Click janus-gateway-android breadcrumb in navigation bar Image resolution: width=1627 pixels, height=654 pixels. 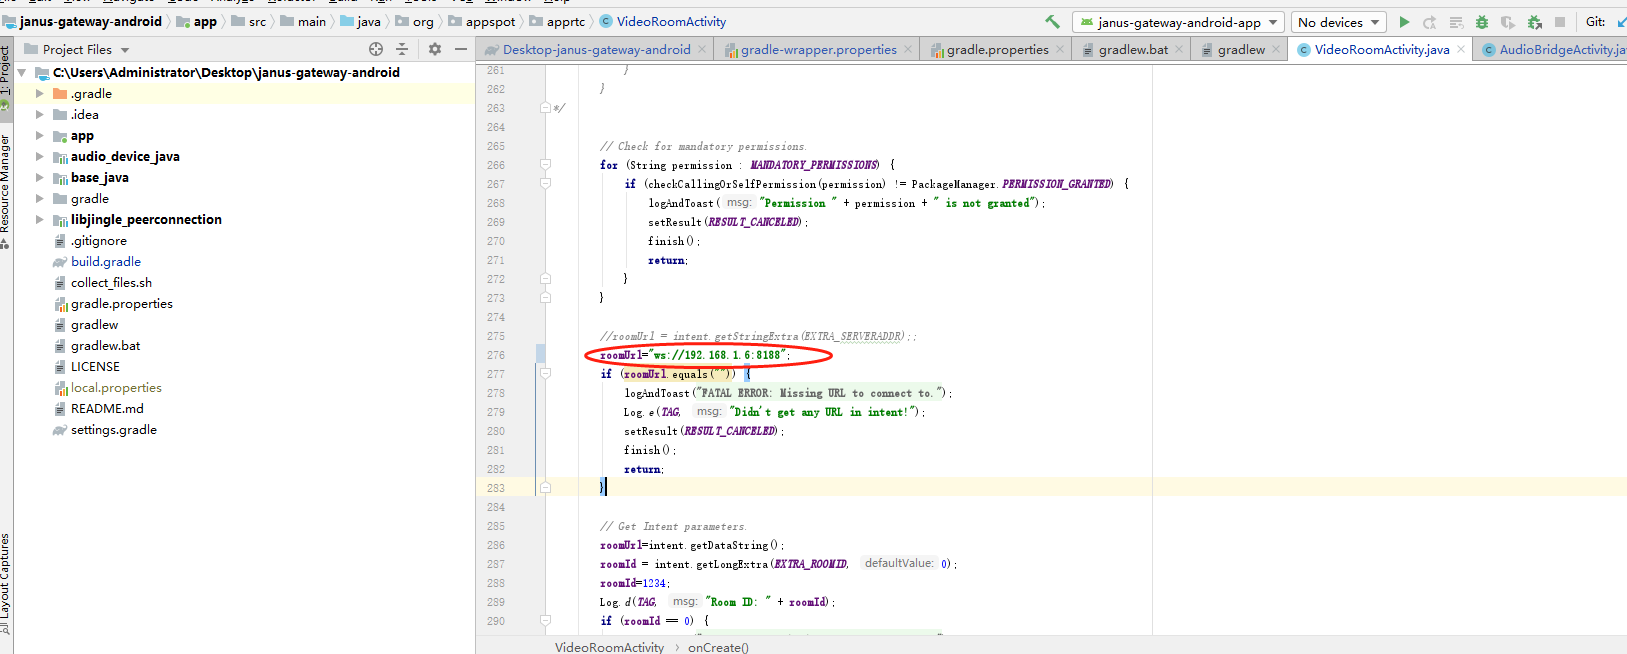[x=90, y=21]
